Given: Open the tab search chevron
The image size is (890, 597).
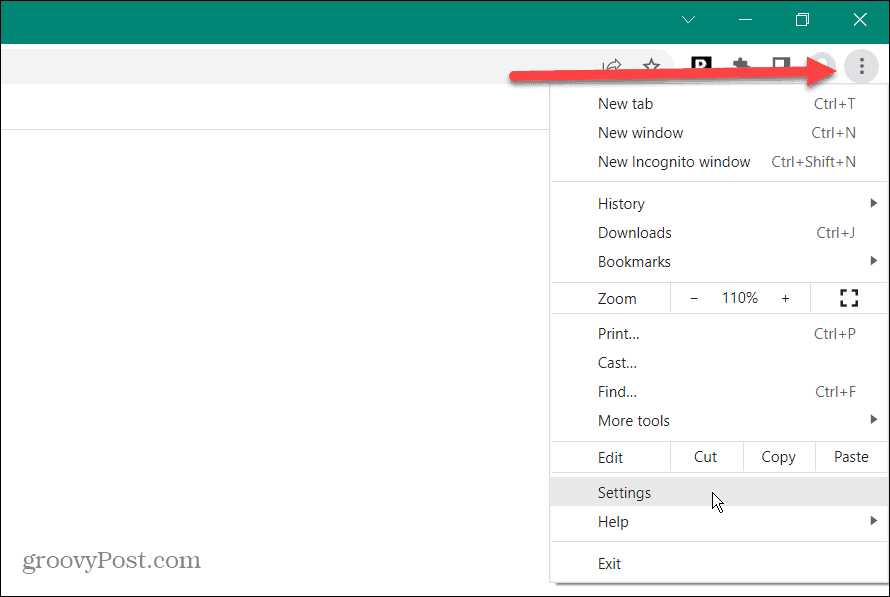Looking at the screenshot, I should pyautogui.click(x=689, y=20).
